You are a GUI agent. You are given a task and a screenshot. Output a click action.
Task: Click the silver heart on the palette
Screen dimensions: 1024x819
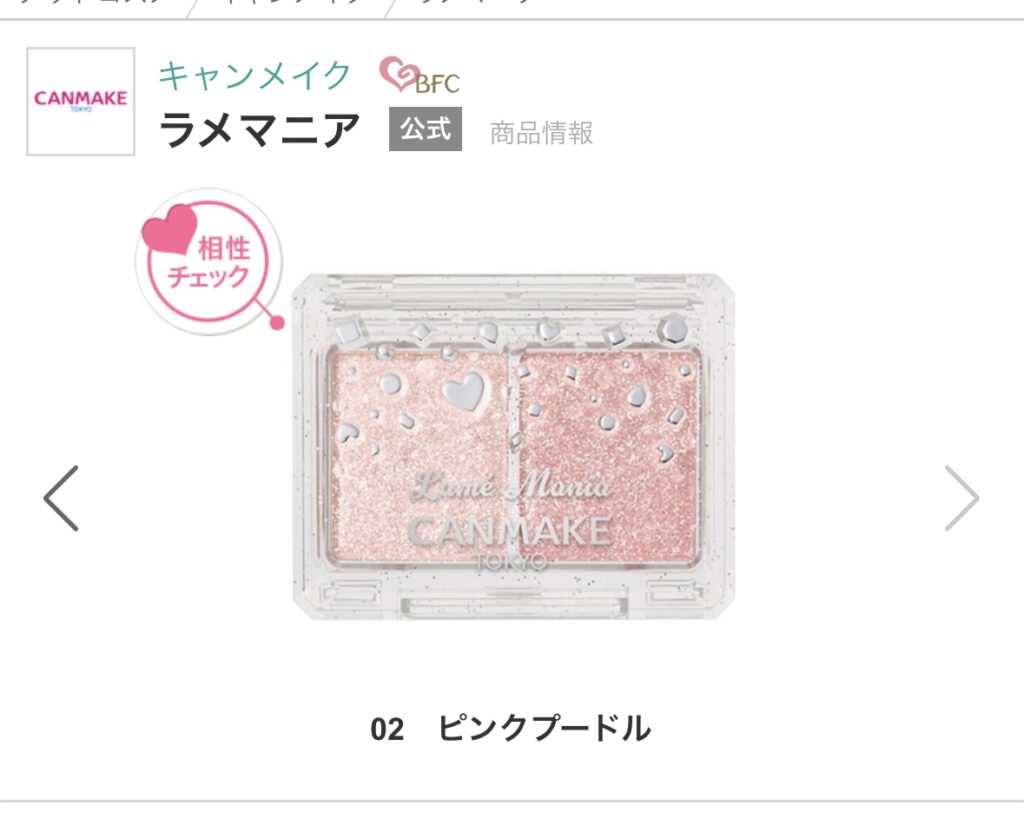click(x=463, y=391)
